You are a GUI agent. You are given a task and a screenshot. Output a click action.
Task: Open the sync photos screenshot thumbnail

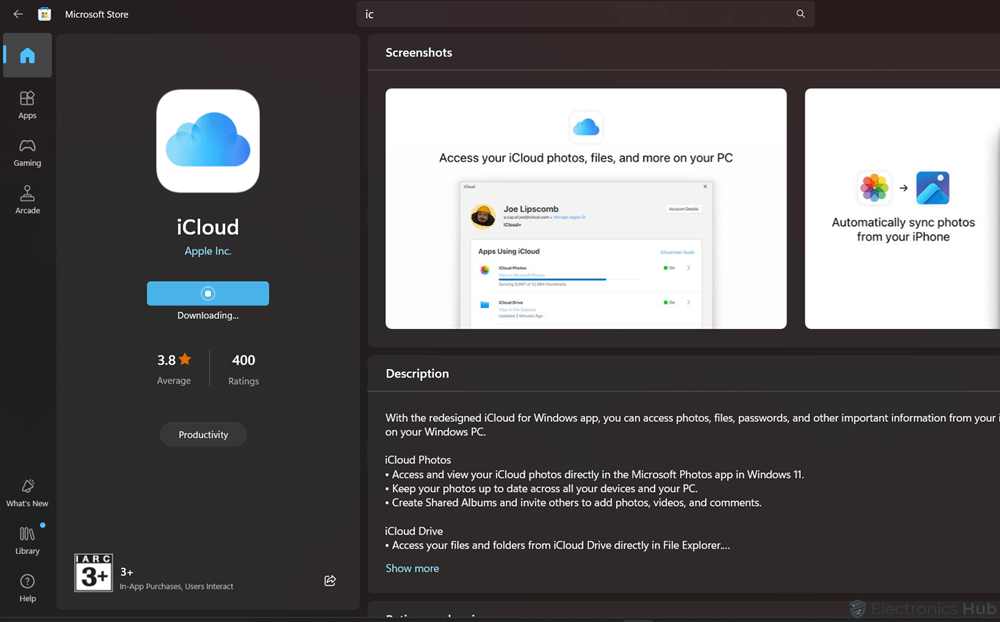point(902,208)
